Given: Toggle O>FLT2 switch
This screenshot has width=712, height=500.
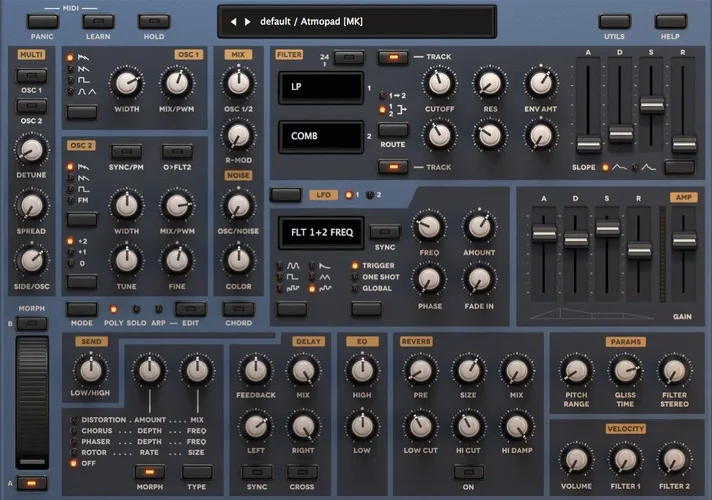Looking at the screenshot, I should coord(177,152).
